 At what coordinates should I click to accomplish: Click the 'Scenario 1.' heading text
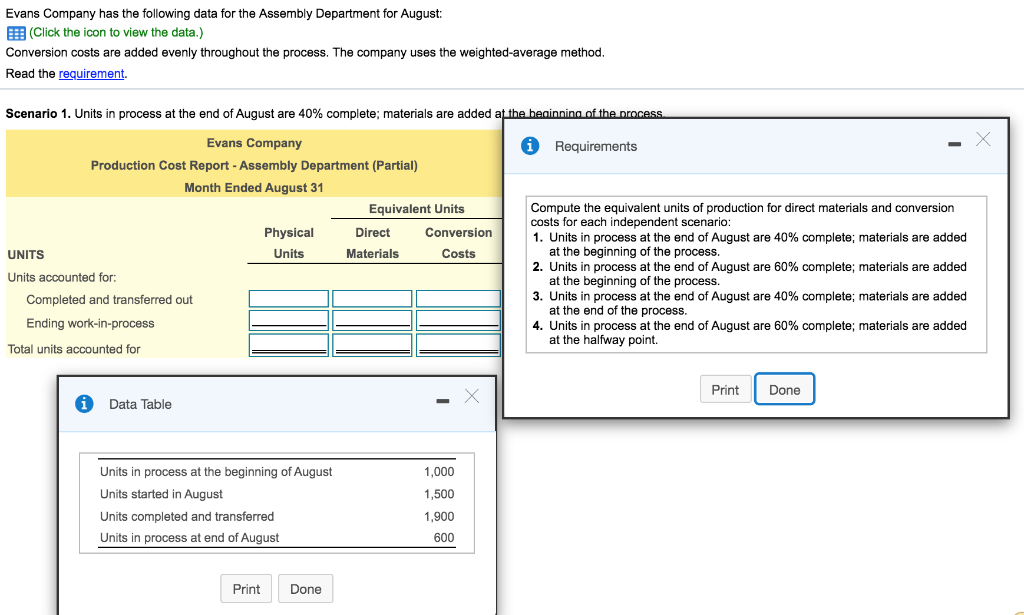coord(38,114)
